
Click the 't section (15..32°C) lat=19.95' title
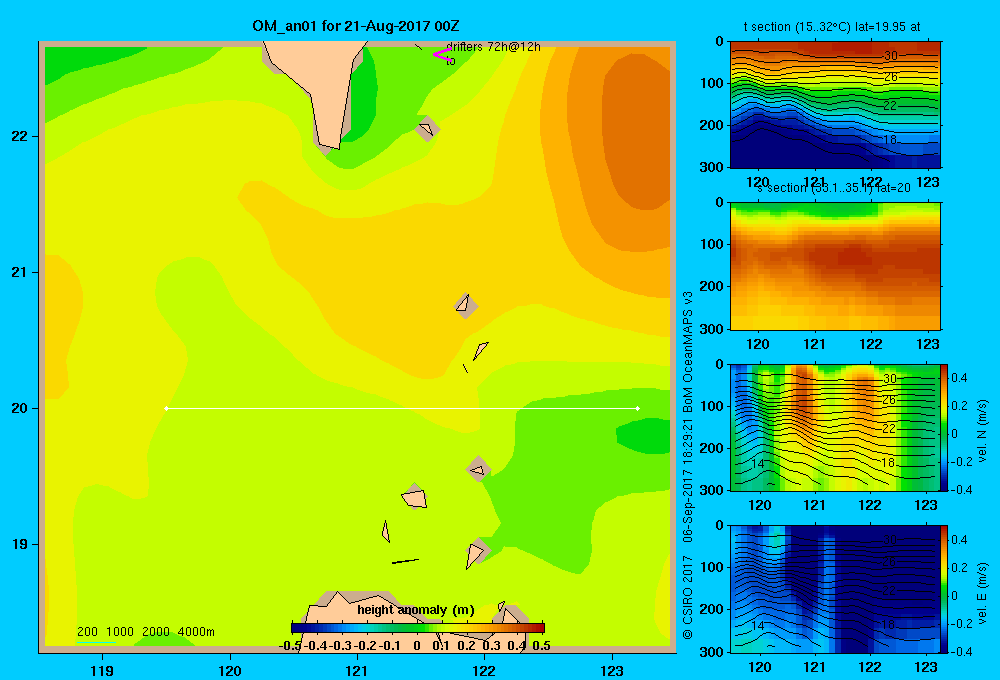[x=832, y=27]
